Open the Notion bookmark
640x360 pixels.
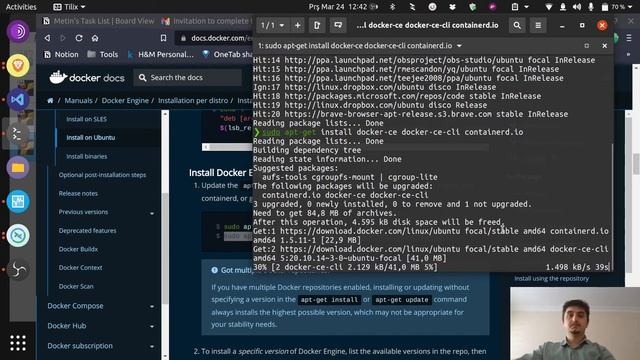pos(61,54)
